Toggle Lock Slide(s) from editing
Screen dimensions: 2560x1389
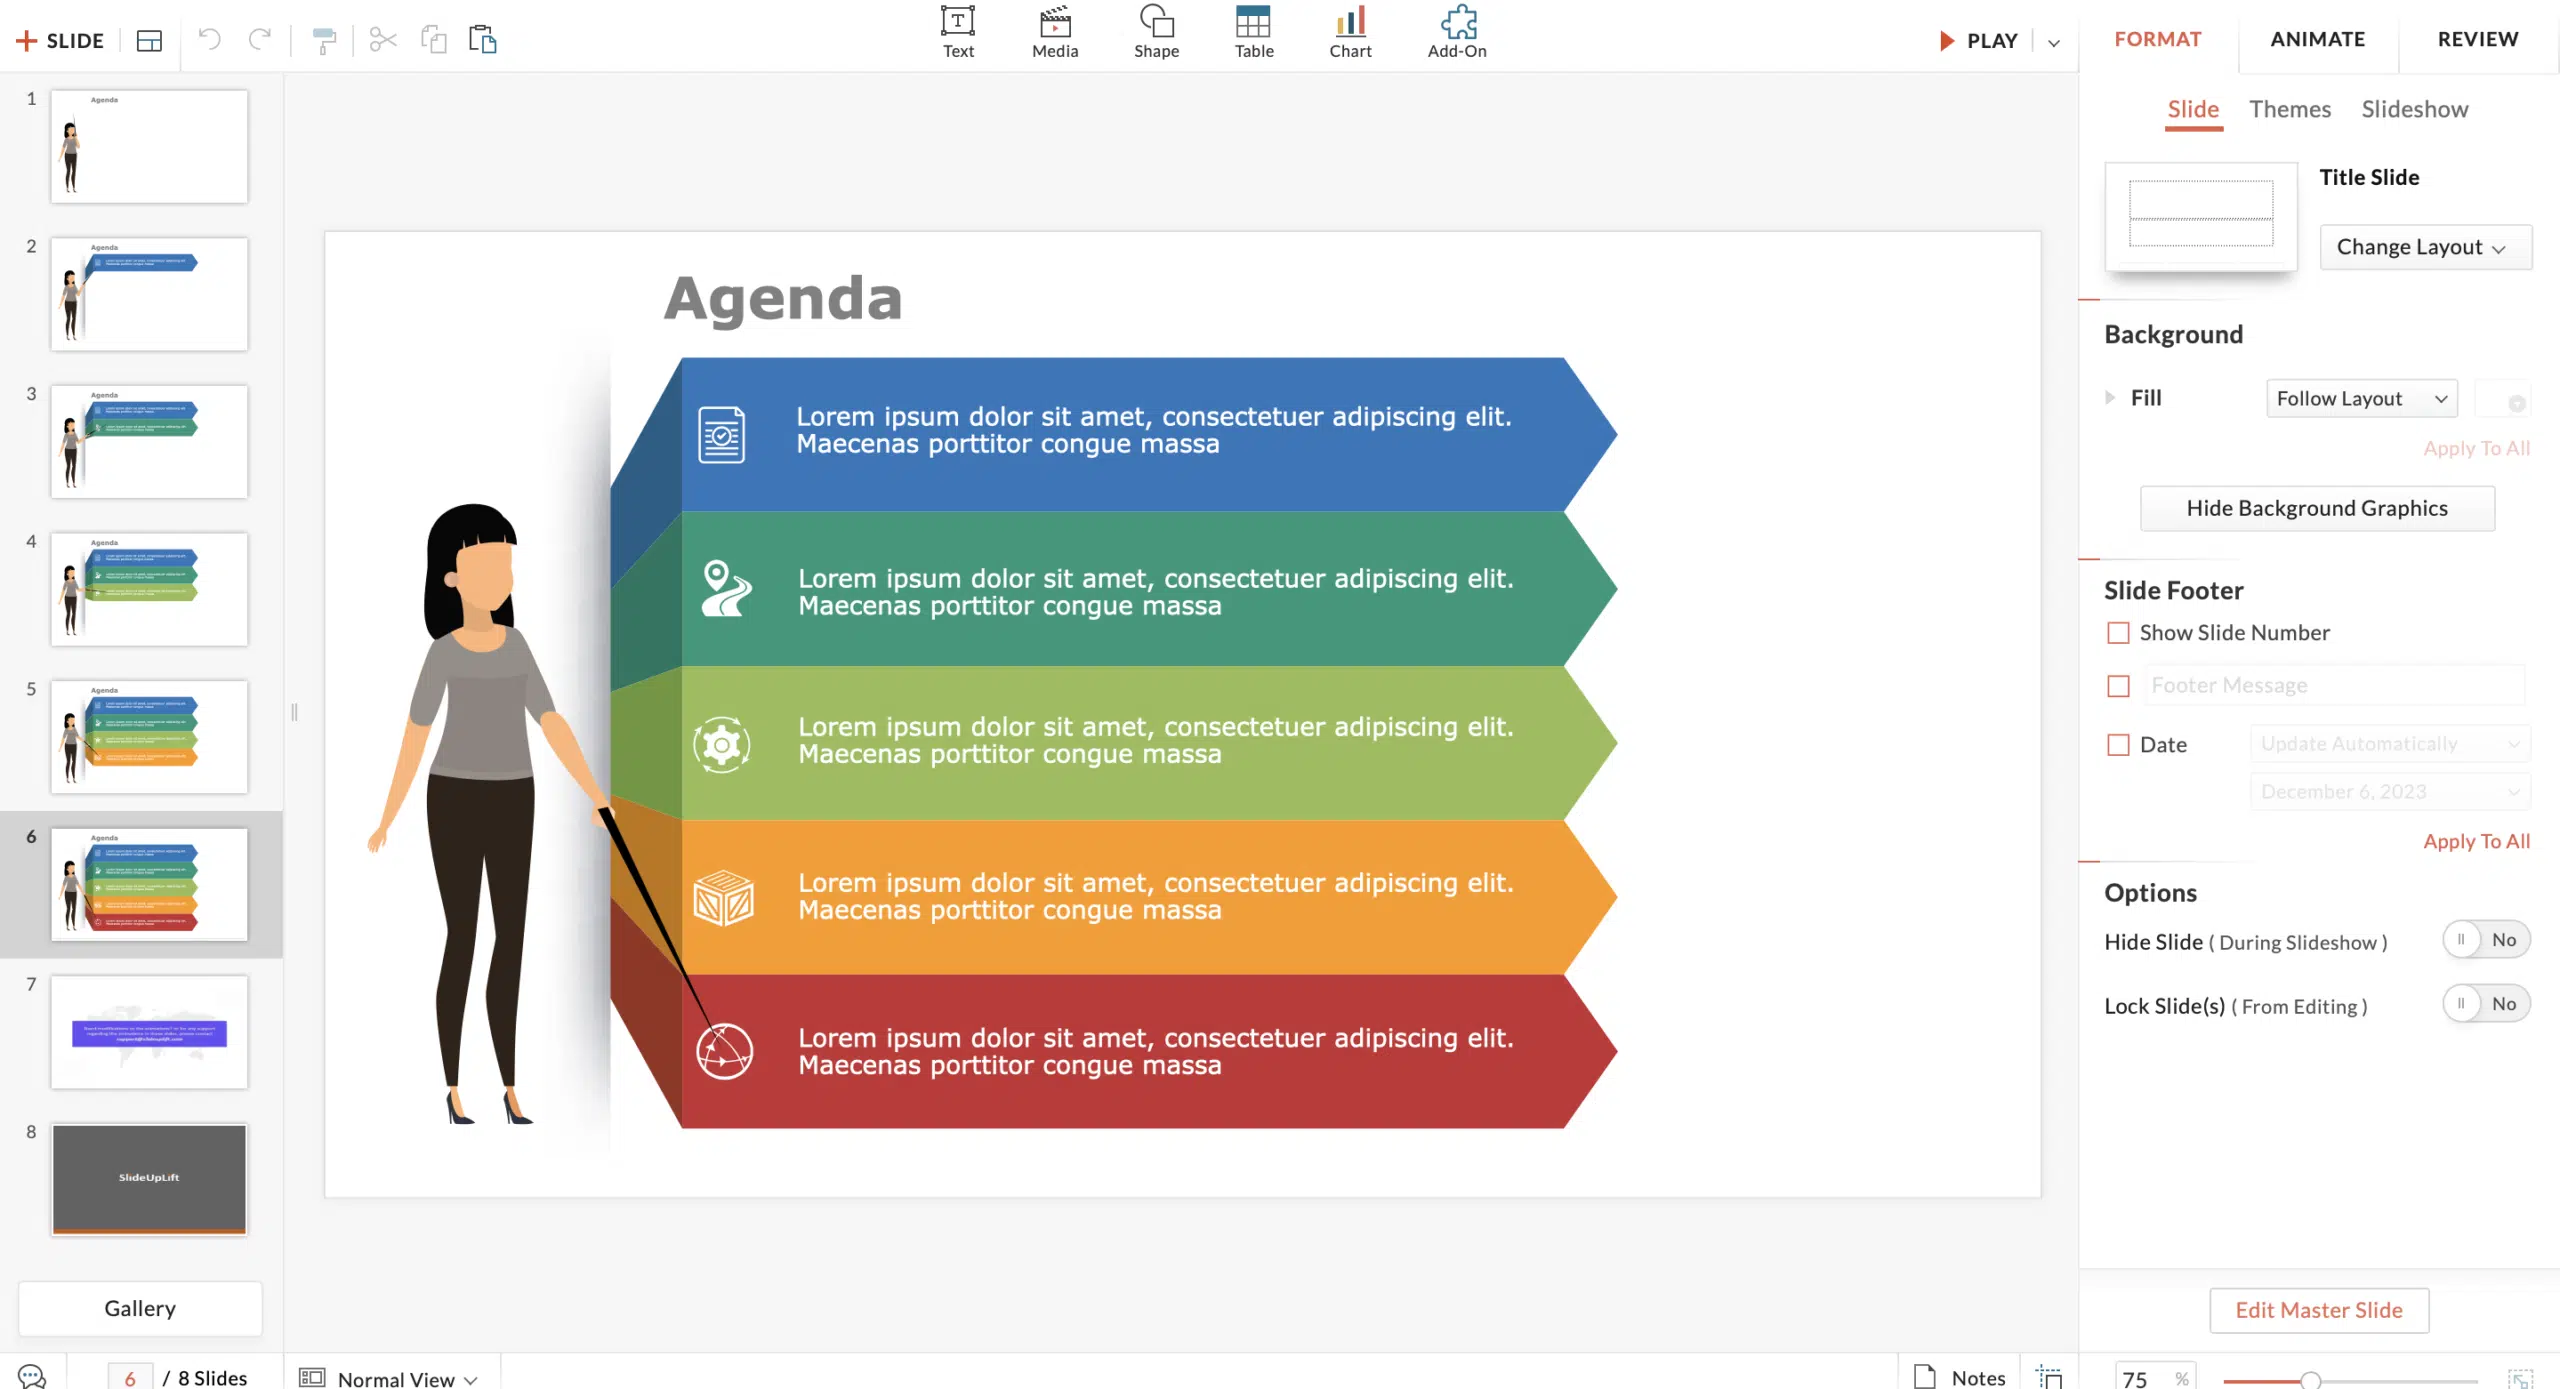(x=2486, y=1004)
